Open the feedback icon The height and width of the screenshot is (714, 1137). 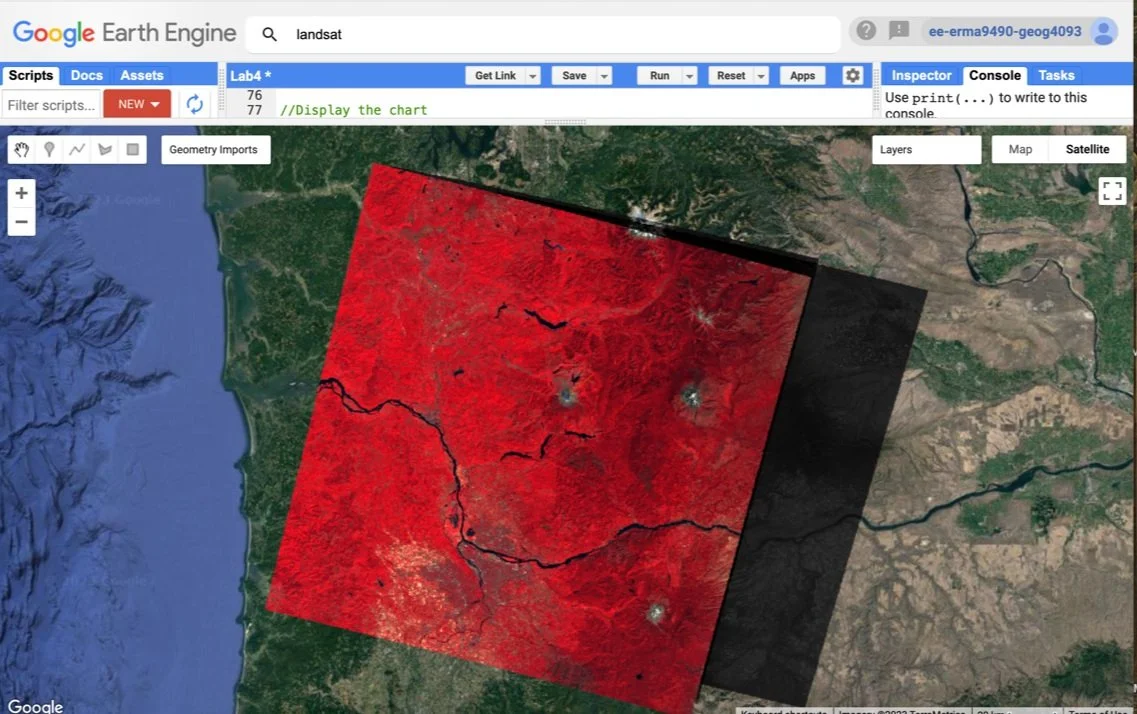[899, 30]
